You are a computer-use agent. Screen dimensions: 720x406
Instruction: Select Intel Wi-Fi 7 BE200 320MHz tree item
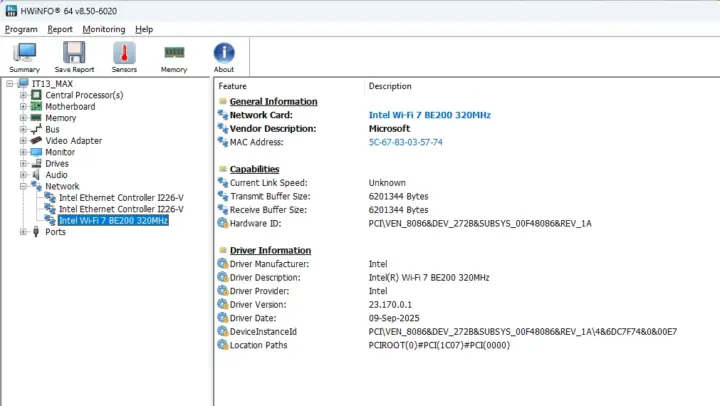click(113, 220)
